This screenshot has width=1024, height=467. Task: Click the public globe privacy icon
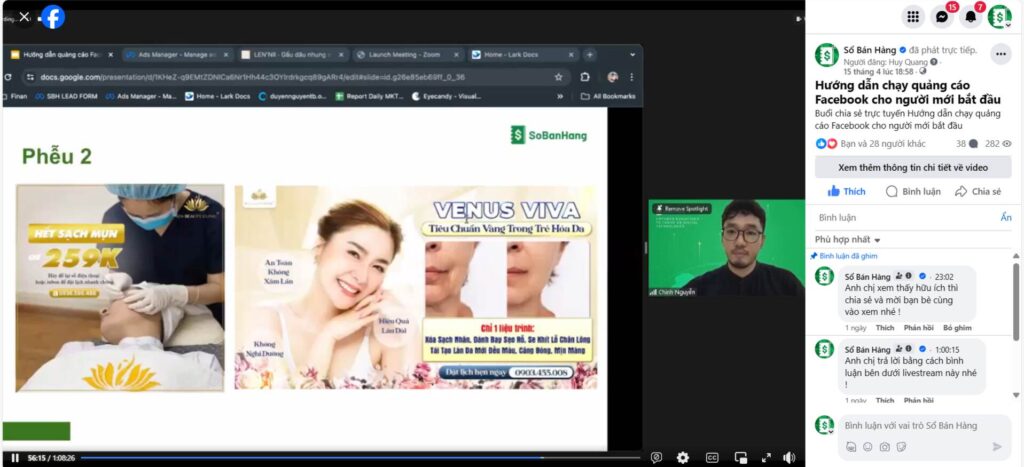point(922,71)
